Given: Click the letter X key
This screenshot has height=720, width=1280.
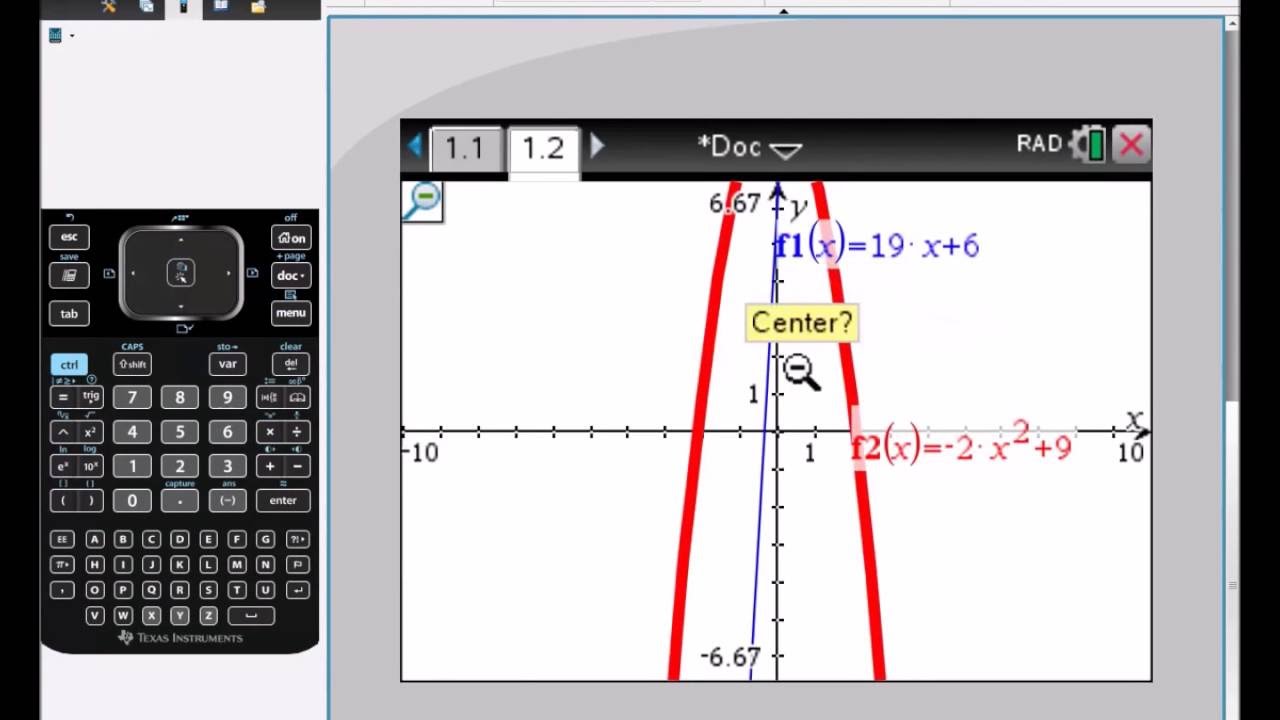Looking at the screenshot, I should pos(151,616).
